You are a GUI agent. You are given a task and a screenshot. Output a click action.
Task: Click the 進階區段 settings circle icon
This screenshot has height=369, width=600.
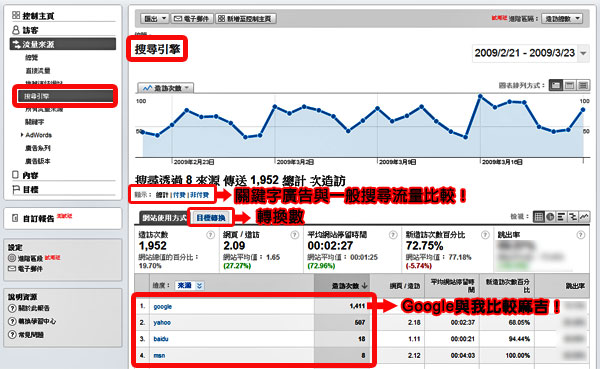(12, 258)
